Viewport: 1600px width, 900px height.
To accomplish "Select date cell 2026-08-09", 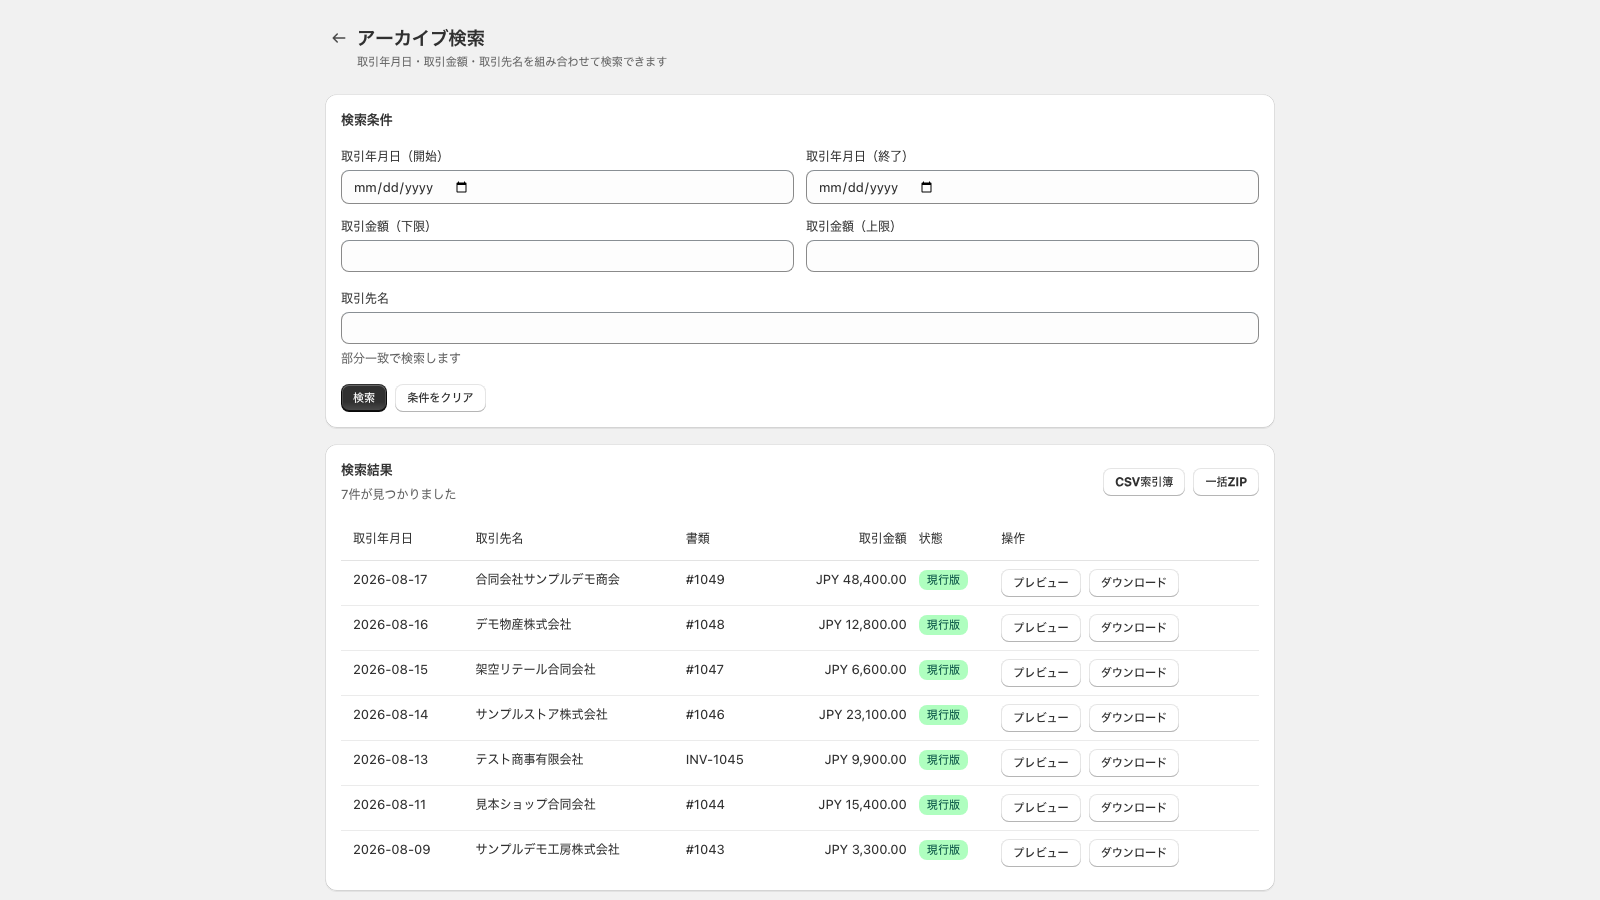I will click(x=391, y=849).
